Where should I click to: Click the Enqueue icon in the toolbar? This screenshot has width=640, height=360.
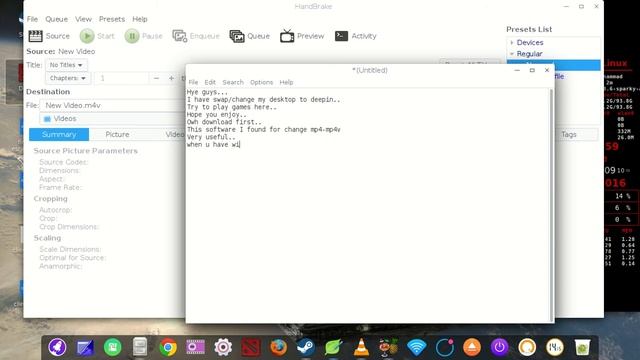tap(180, 36)
